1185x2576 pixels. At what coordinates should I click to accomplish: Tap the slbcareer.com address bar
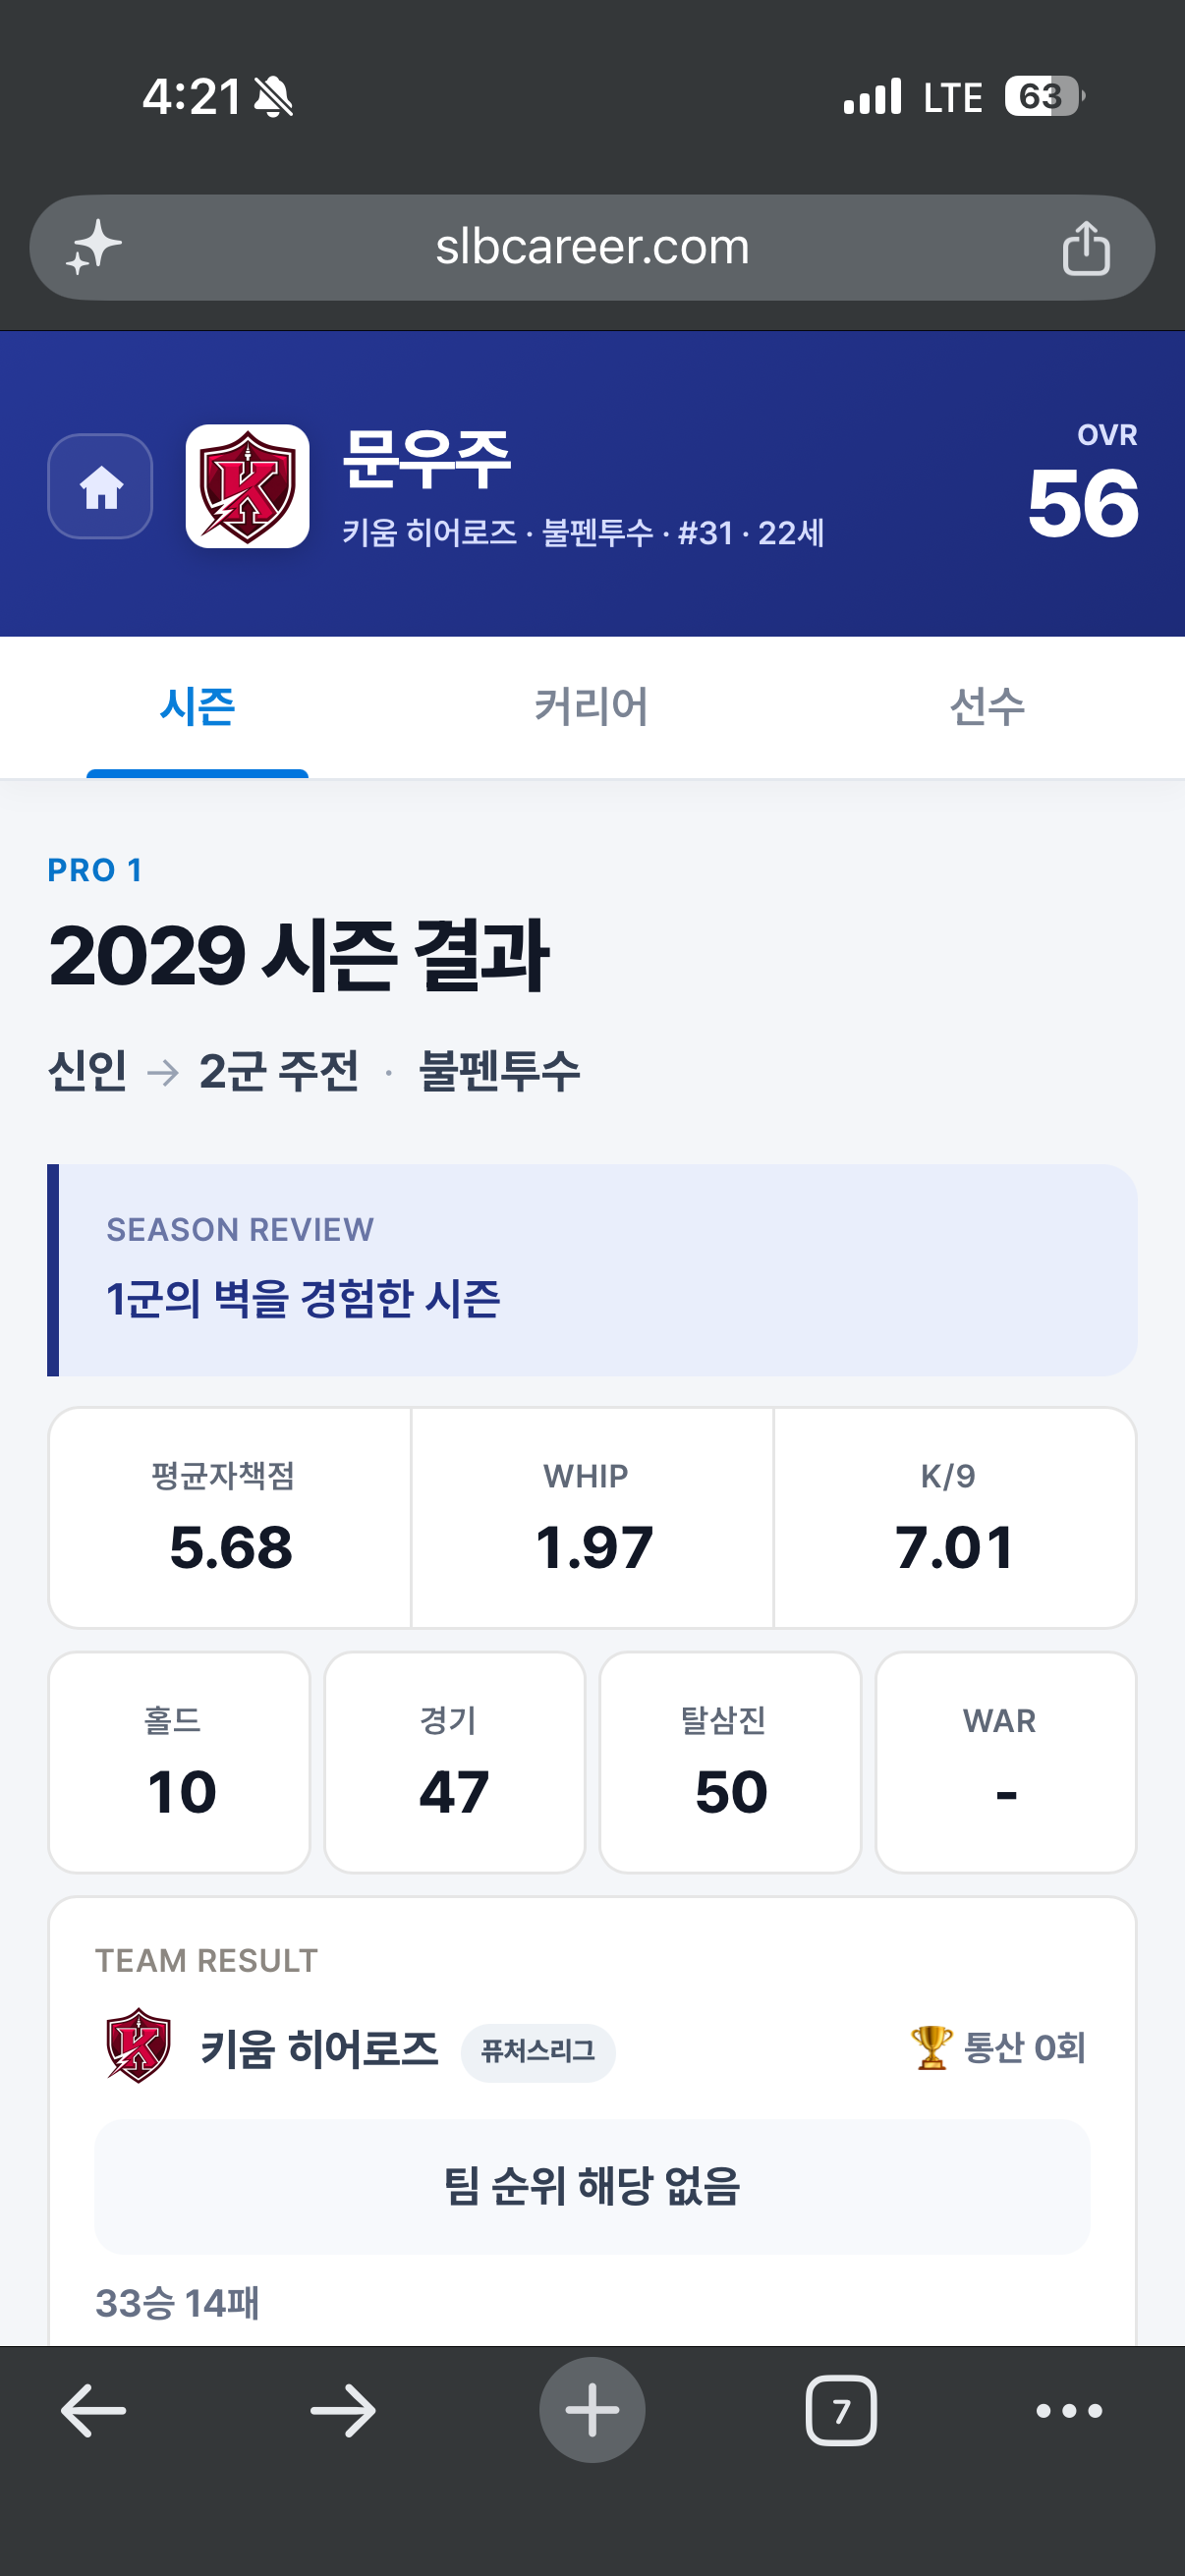click(592, 247)
